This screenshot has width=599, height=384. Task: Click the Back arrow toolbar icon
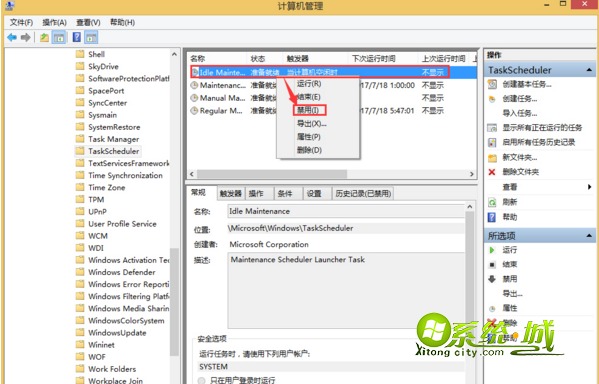[x=12, y=37]
